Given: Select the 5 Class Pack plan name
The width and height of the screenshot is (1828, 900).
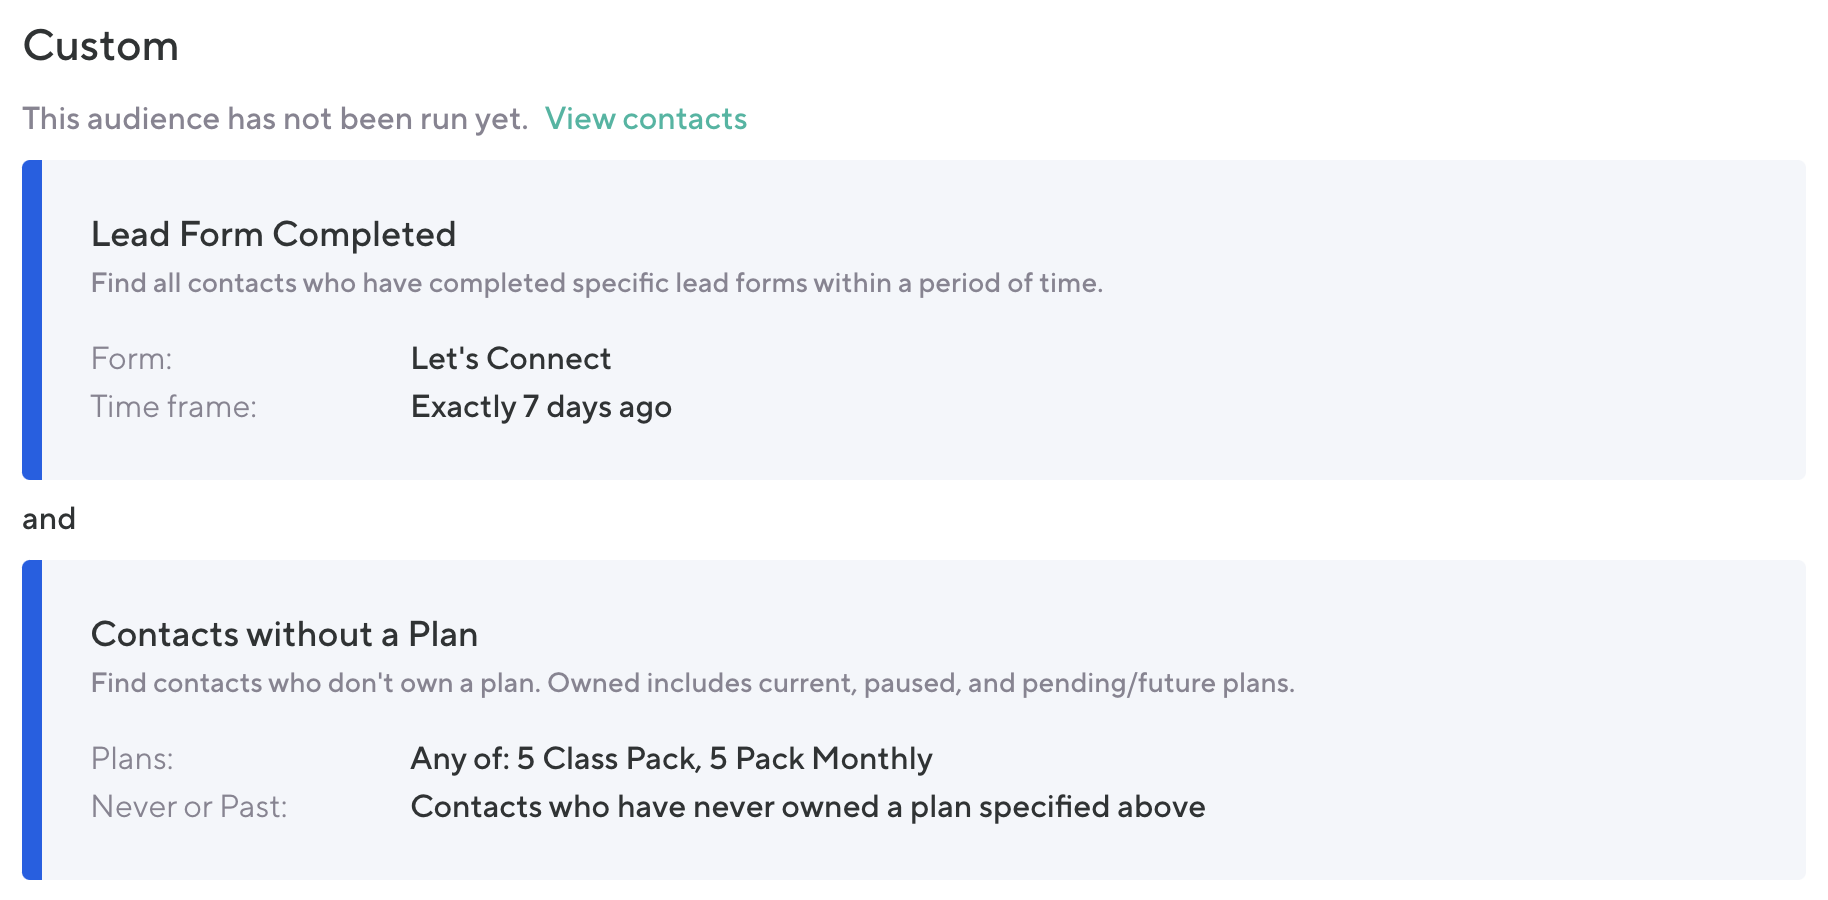Looking at the screenshot, I should [x=607, y=759].
